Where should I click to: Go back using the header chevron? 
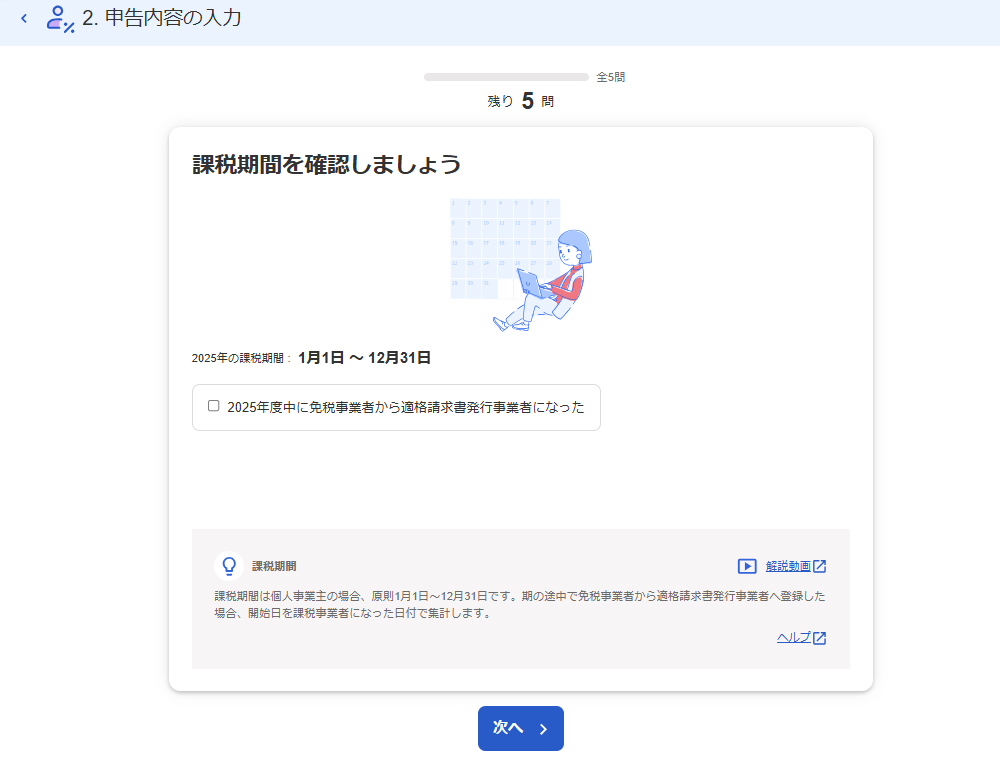[x=24, y=18]
